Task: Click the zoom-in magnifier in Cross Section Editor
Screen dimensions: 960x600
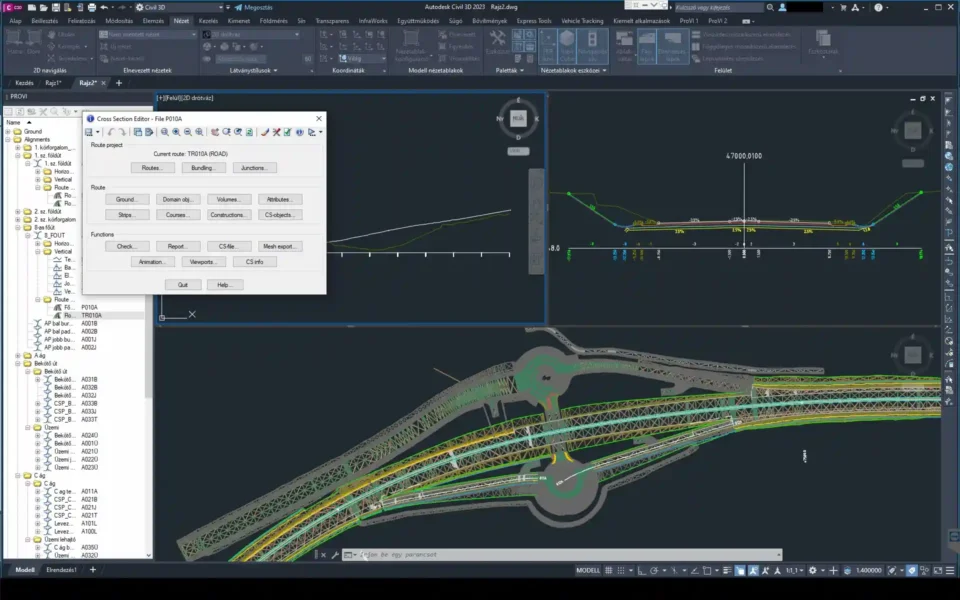Action: [x=176, y=132]
